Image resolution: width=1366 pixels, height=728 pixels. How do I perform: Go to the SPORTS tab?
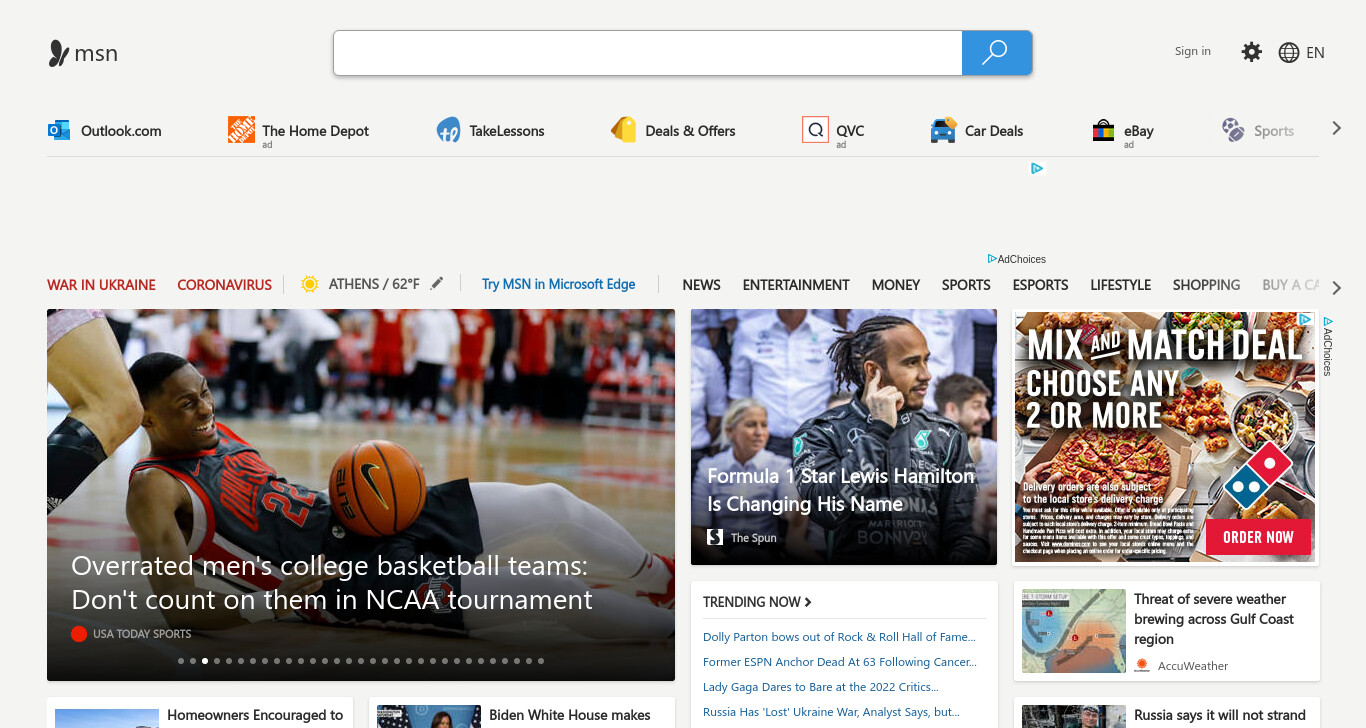click(966, 285)
